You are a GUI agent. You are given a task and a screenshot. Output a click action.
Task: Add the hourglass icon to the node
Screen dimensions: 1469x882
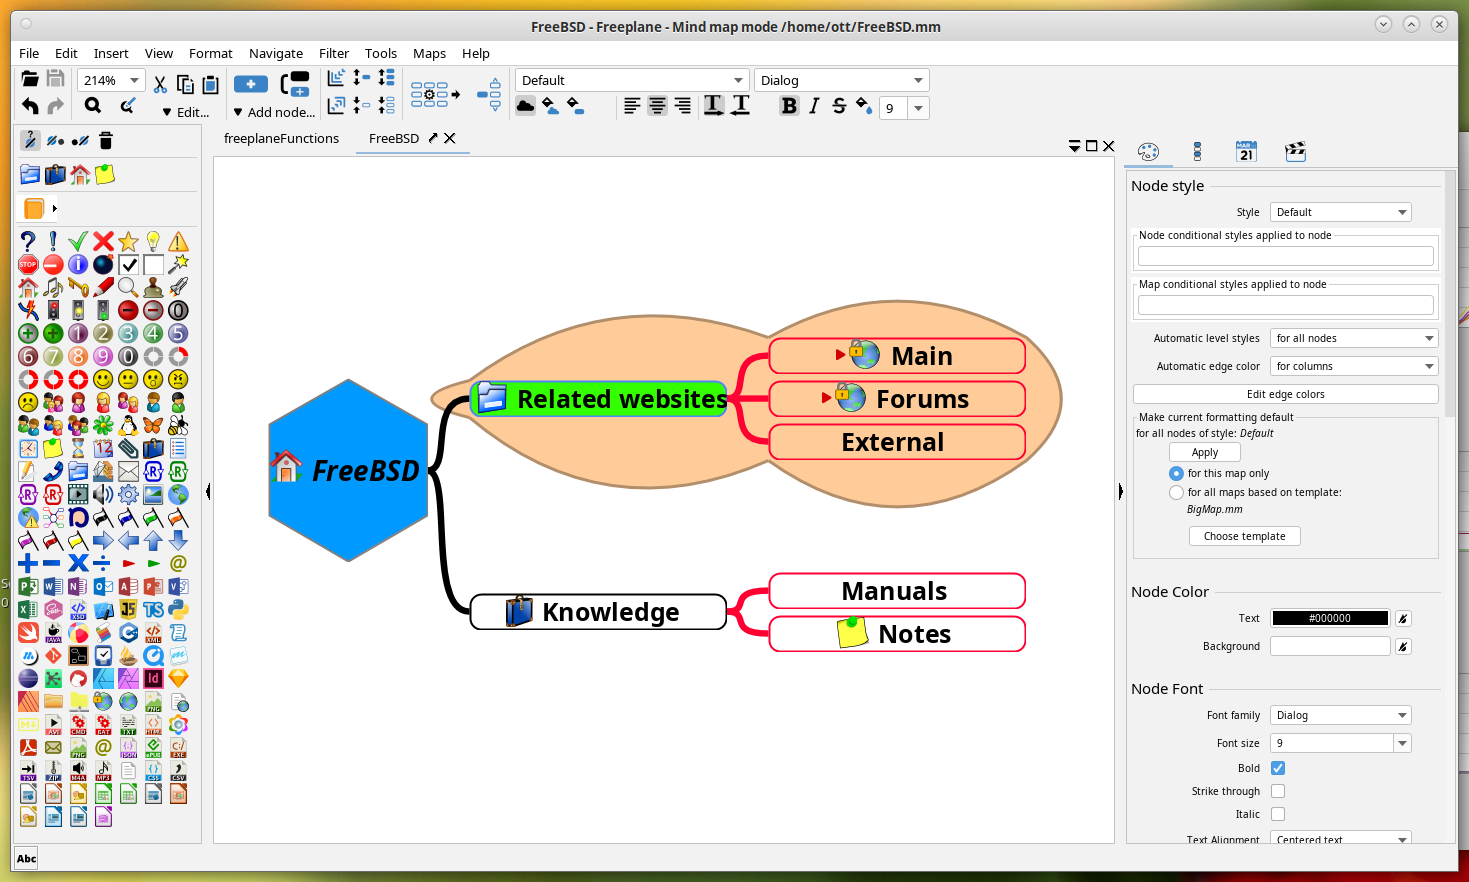click(x=78, y=448)
